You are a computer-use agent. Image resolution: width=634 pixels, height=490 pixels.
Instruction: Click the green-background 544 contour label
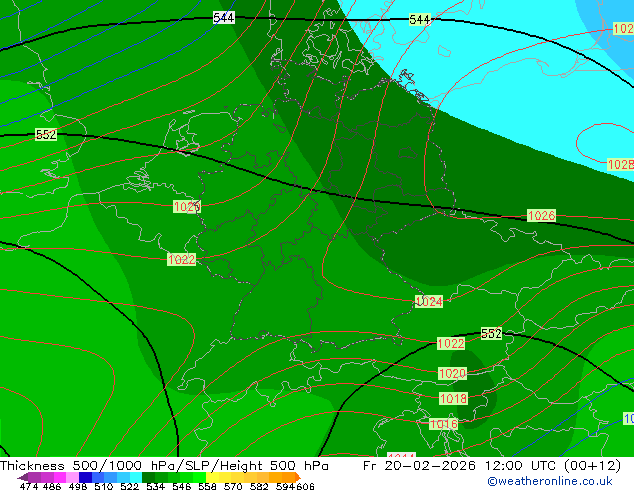tap(419, 19)
